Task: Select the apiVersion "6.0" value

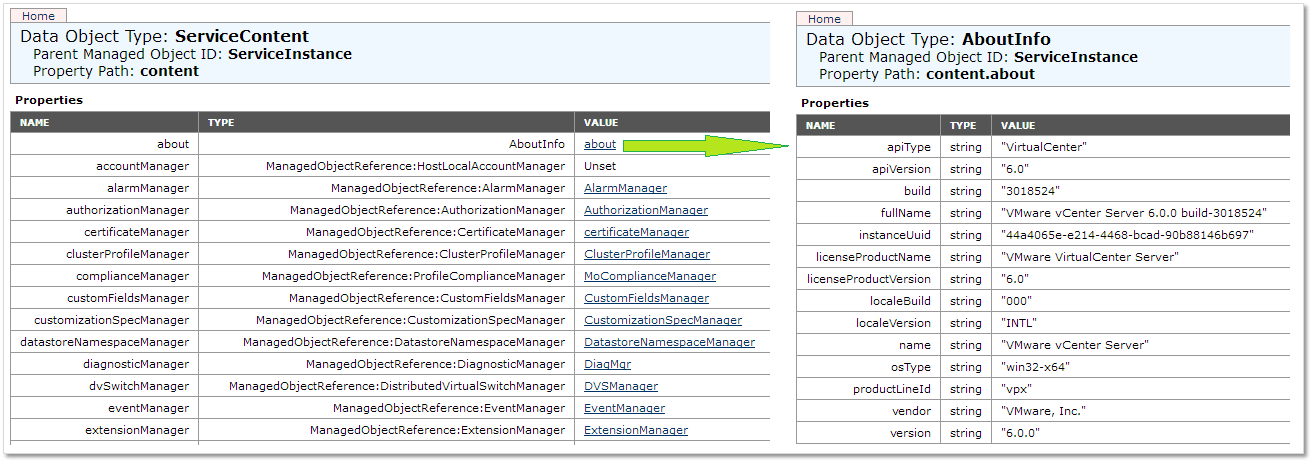Action: point(1015,169)
